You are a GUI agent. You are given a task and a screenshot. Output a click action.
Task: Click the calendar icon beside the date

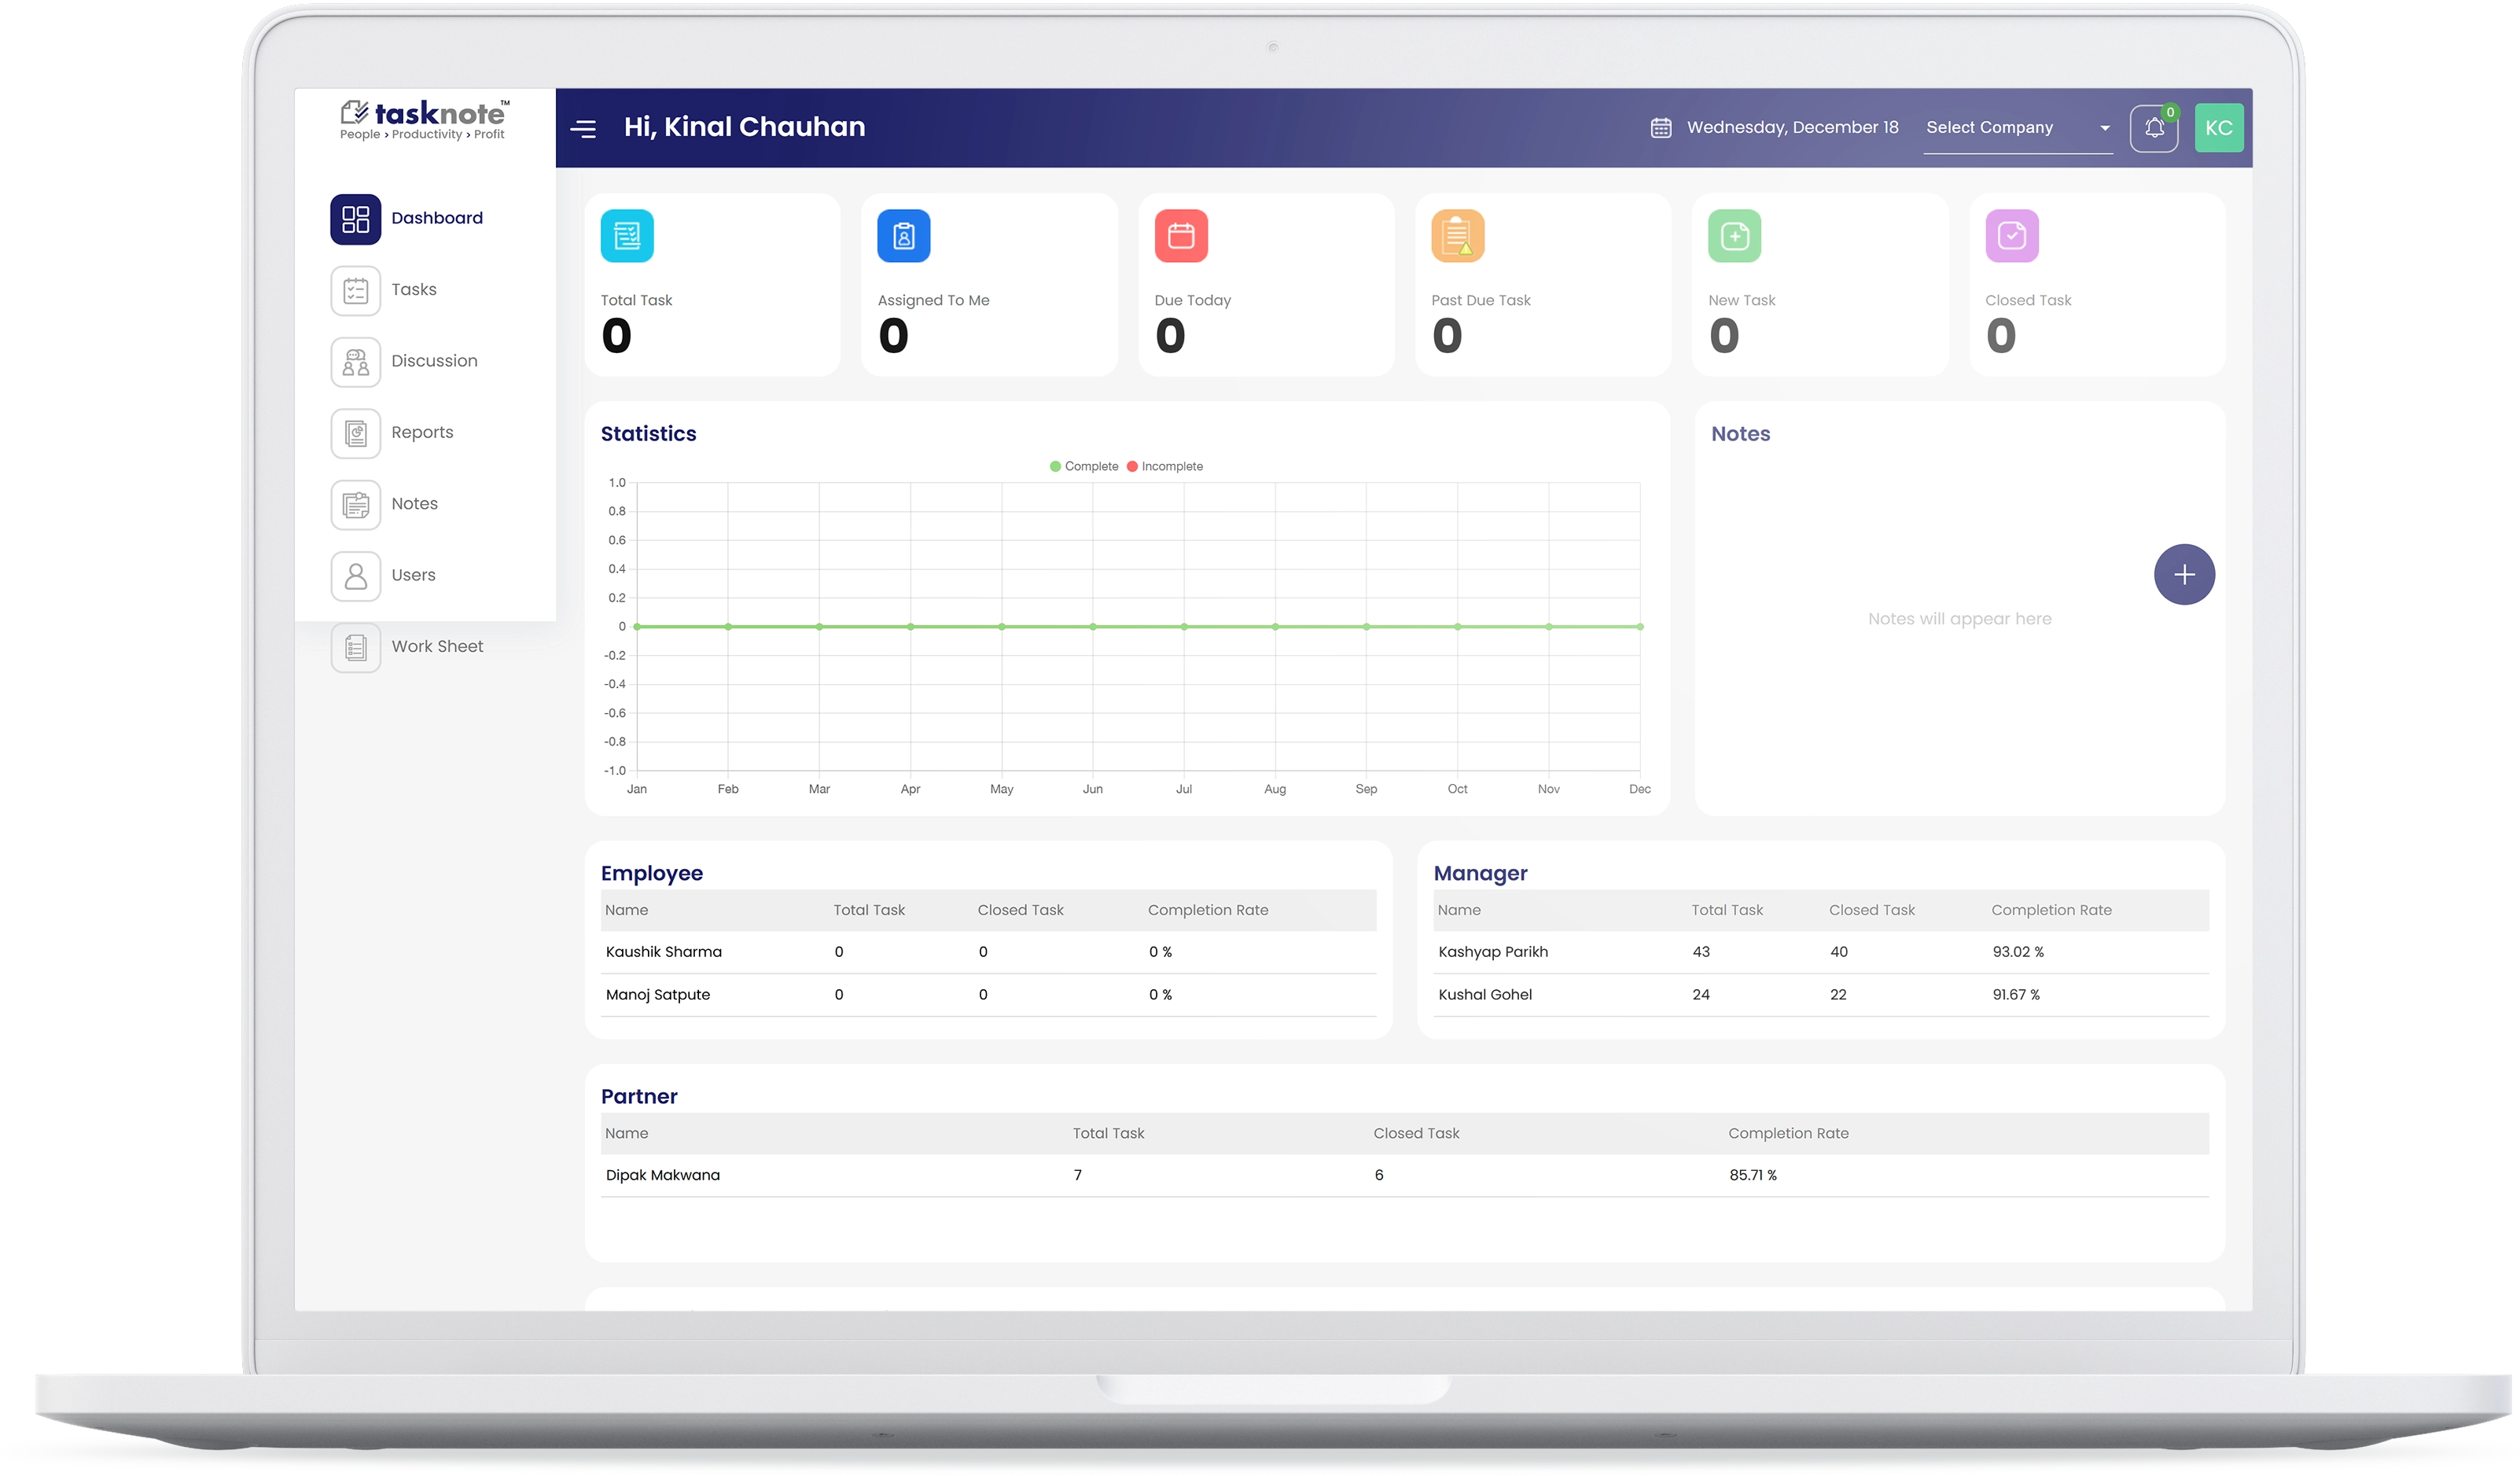1661,128
